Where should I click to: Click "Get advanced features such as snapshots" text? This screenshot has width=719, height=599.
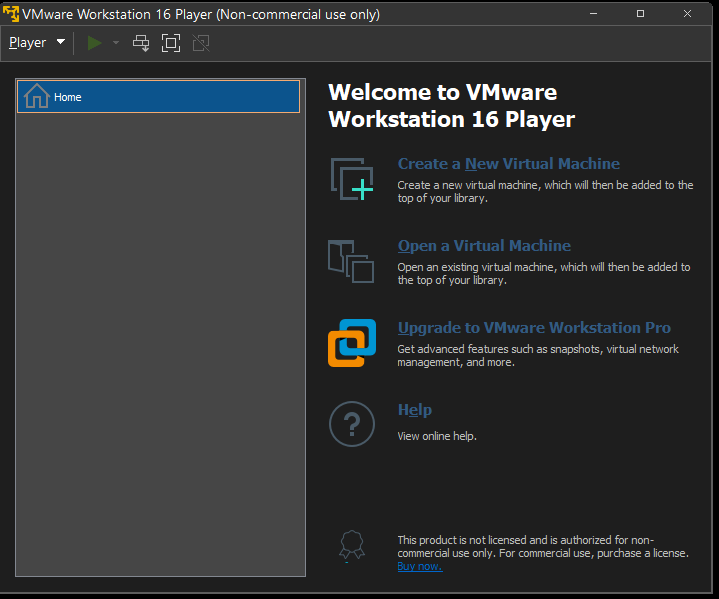pyautogui.click(x=538, y=356)
